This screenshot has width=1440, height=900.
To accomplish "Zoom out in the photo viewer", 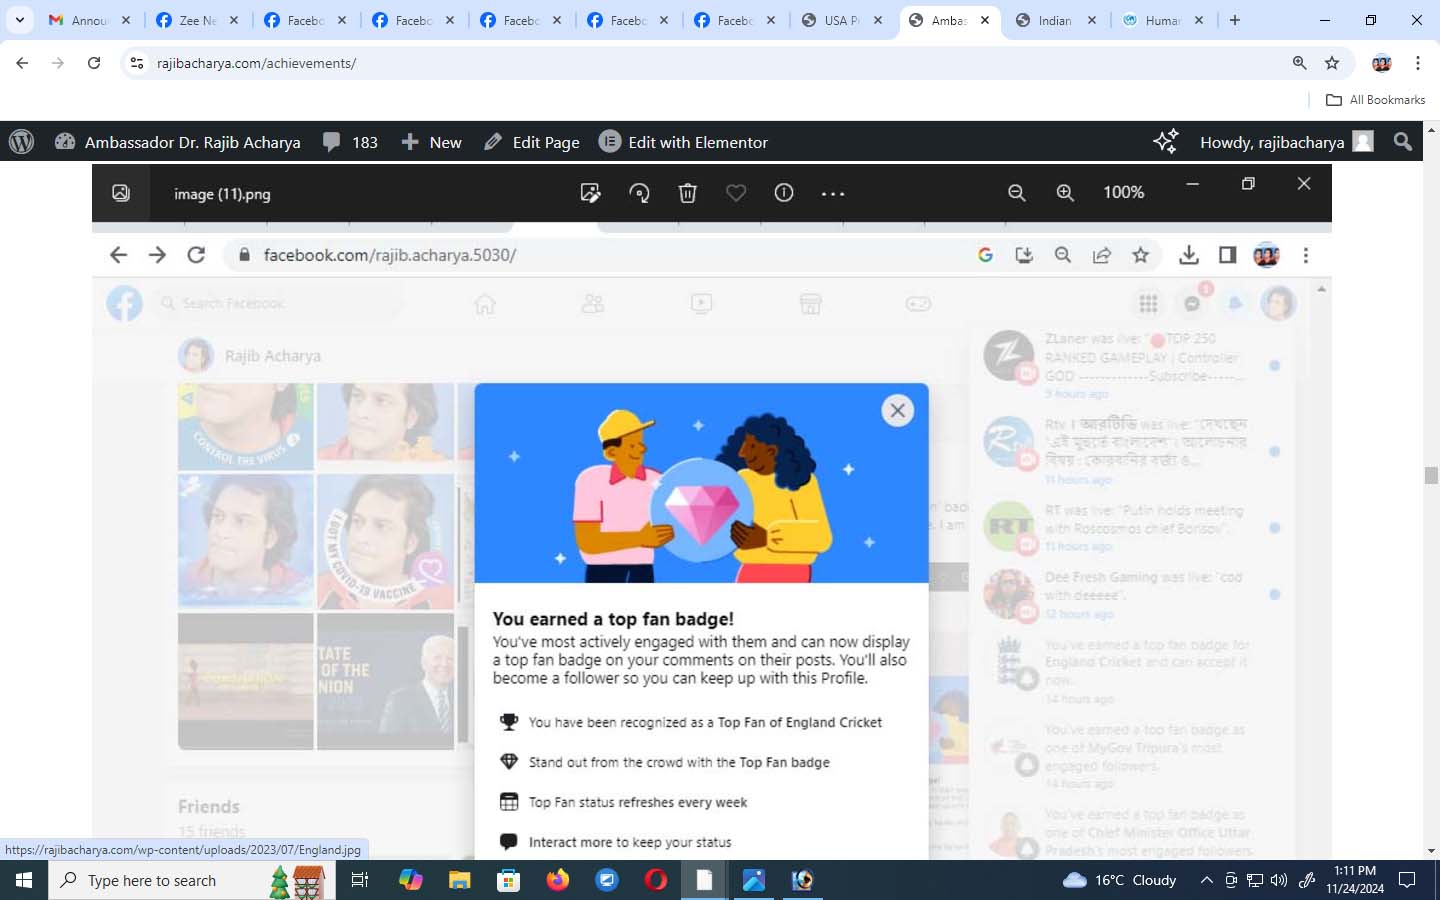I will [x=1017, y=193].
